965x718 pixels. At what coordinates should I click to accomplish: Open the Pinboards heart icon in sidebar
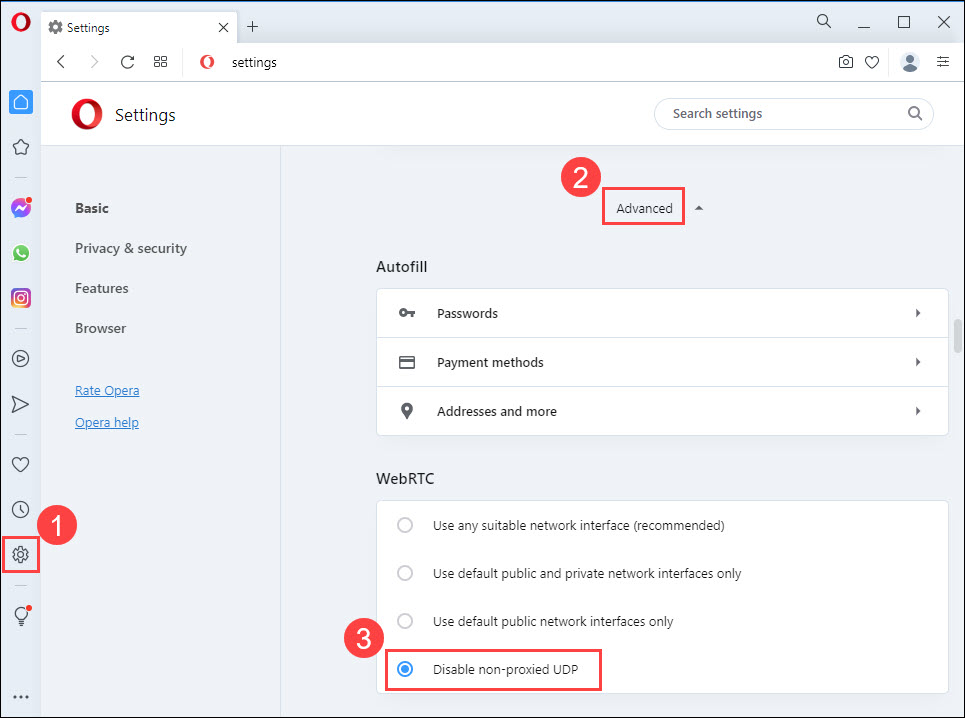pyautogui.click(x=21, y=465)
